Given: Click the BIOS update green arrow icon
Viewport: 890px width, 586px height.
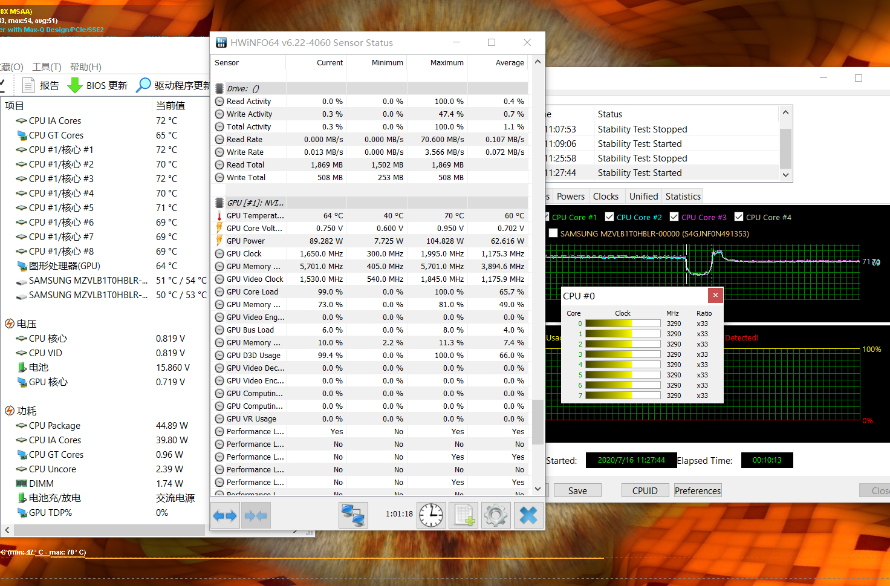Looking at the screenshot, I should pyautogui.click(x=75, y=85).
